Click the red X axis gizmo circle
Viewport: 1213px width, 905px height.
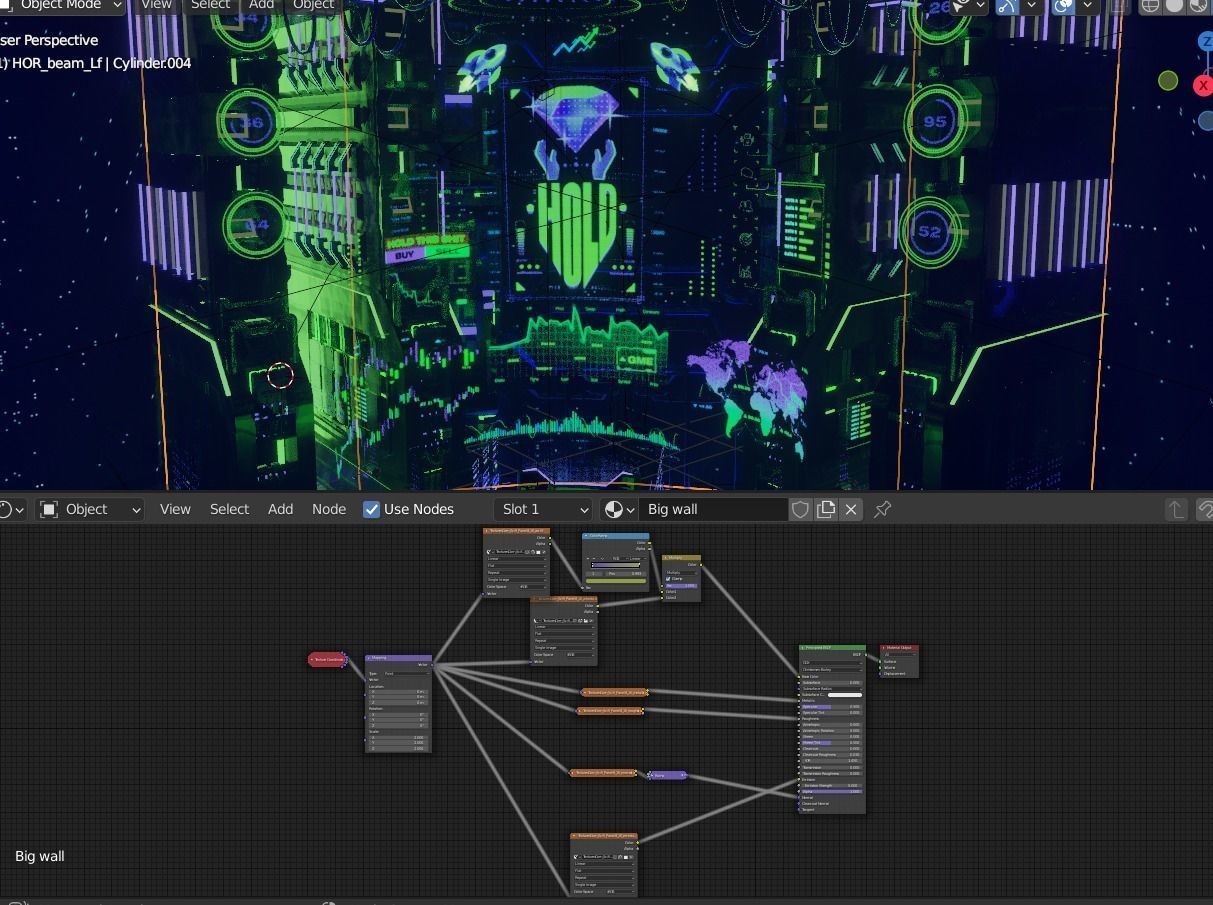(1203, 86)
